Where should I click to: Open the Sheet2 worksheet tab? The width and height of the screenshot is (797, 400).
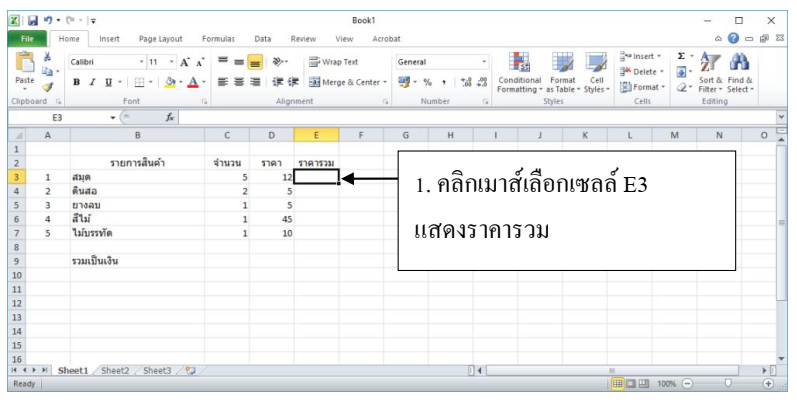click(114, 370)
